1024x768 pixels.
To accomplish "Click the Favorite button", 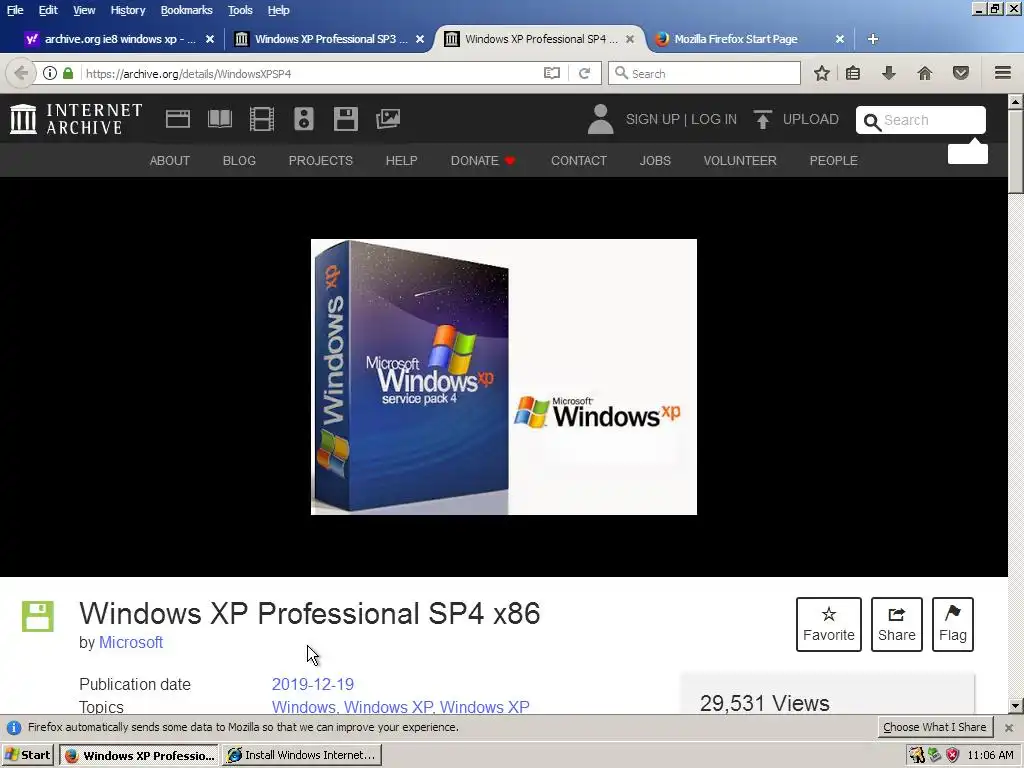I will [x=829, y=624].
